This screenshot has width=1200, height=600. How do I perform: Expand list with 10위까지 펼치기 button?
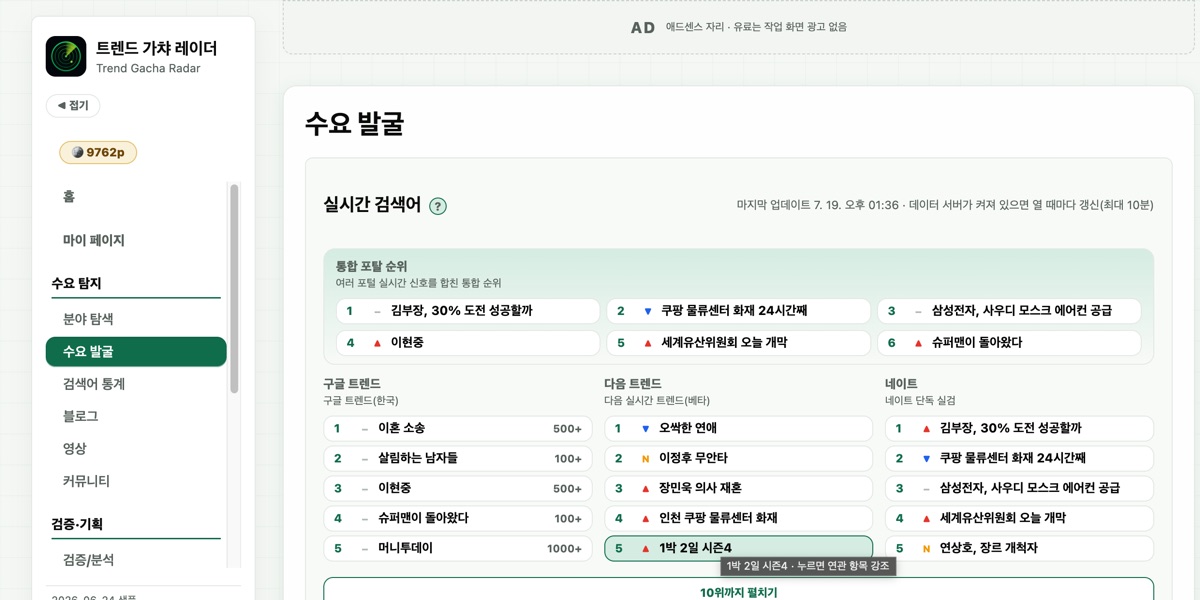[738, 591]
